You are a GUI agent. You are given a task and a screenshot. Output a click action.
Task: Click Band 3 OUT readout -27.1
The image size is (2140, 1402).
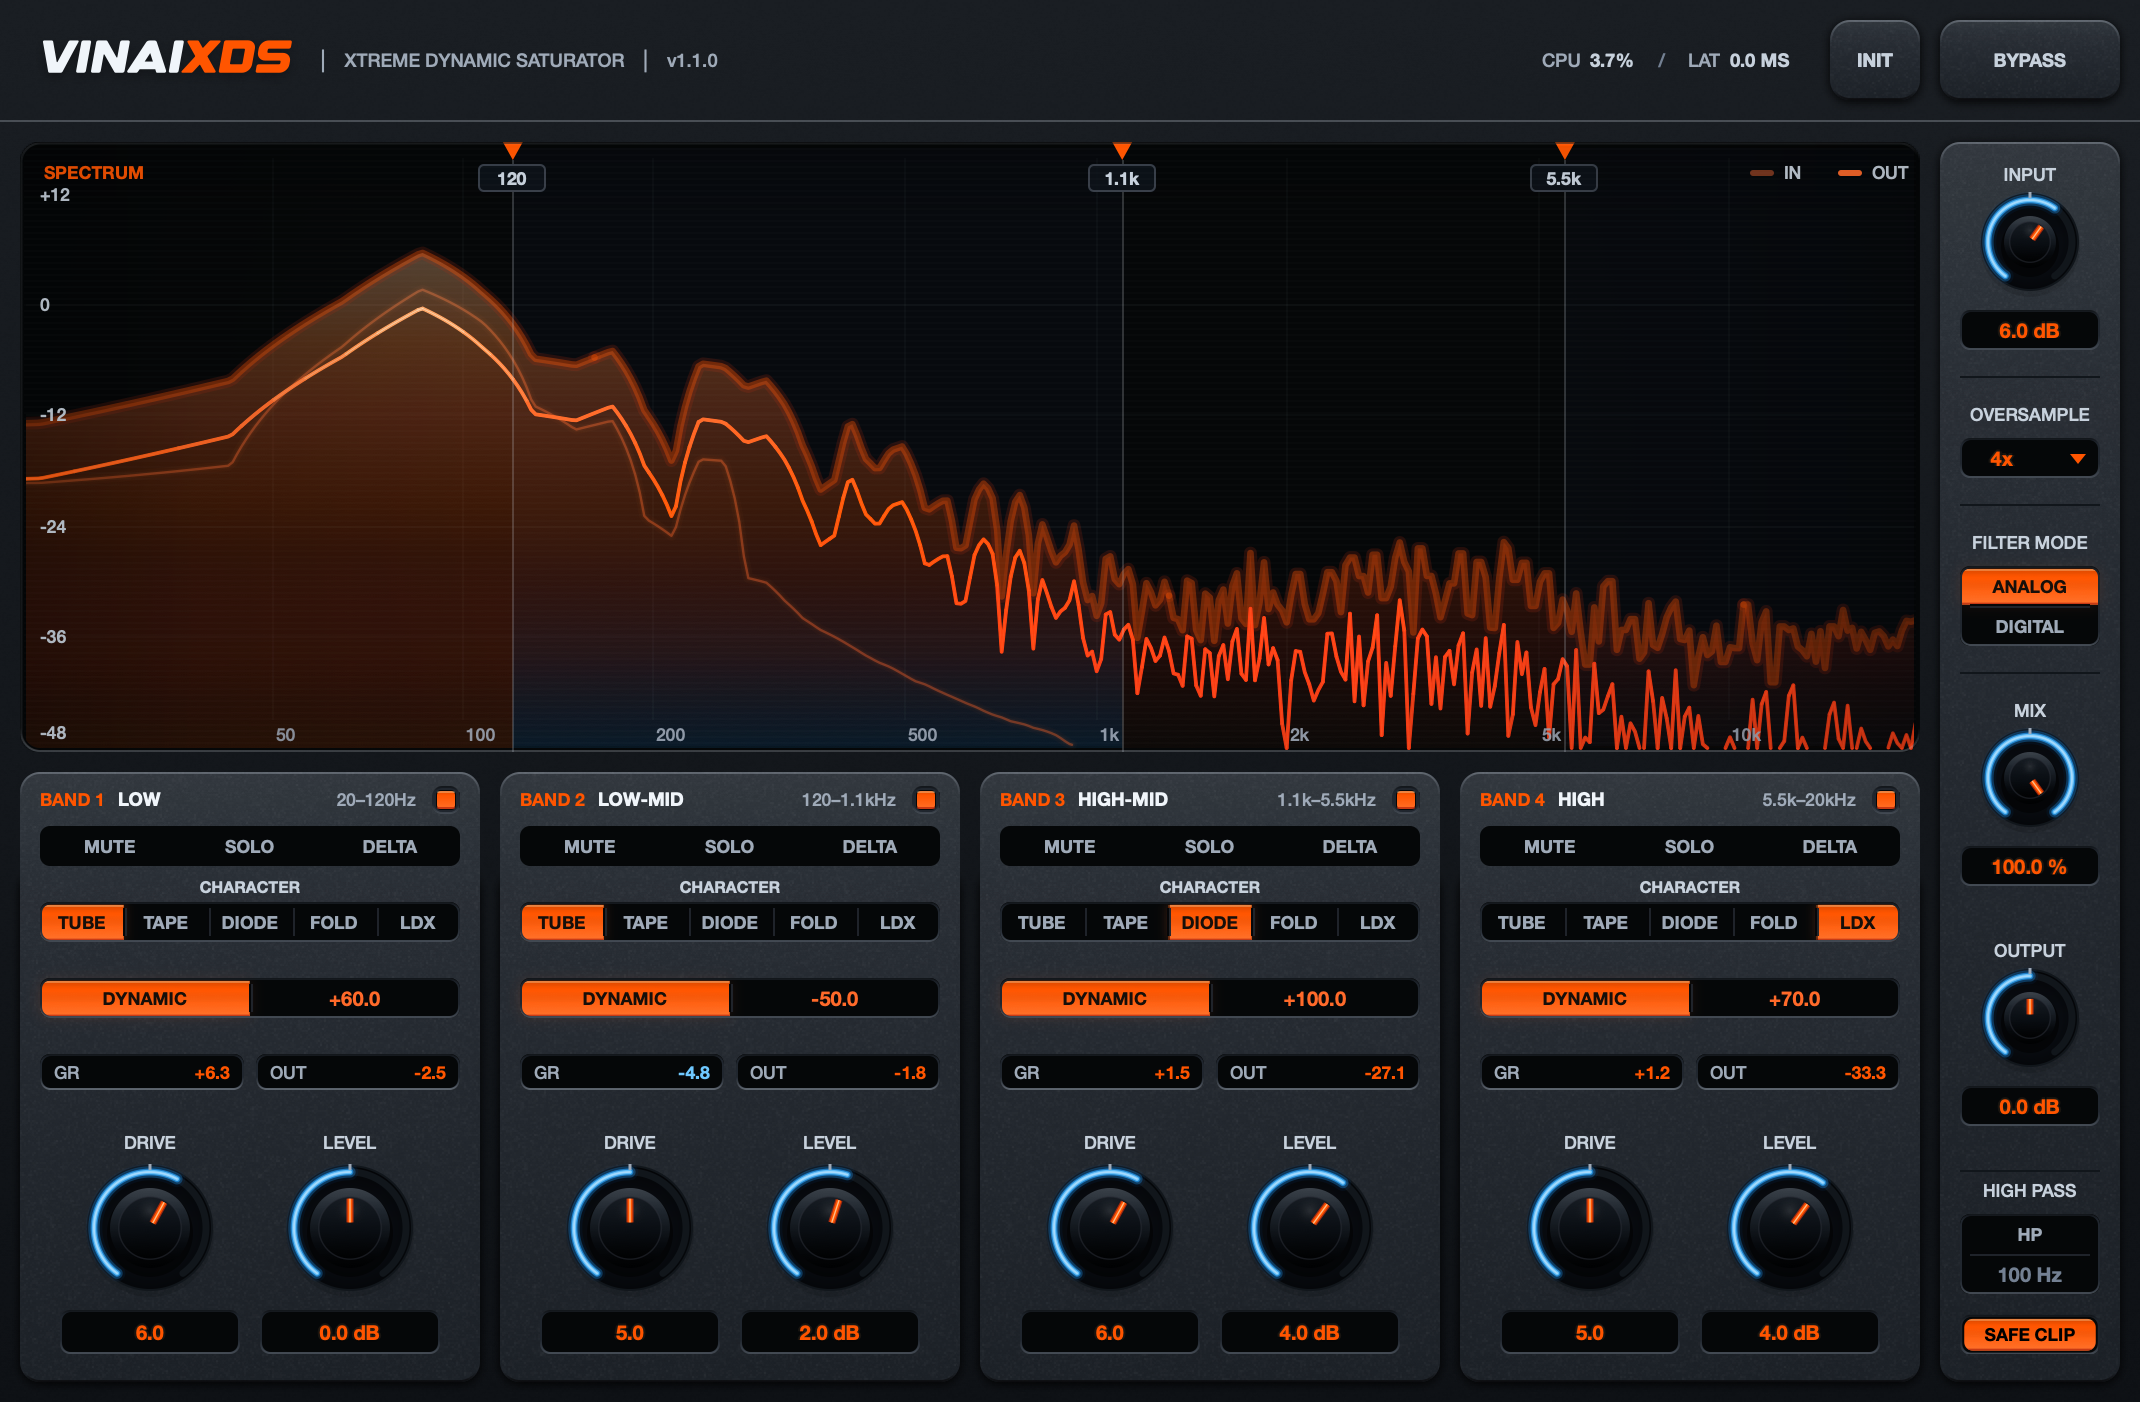pos(1318,1073)
